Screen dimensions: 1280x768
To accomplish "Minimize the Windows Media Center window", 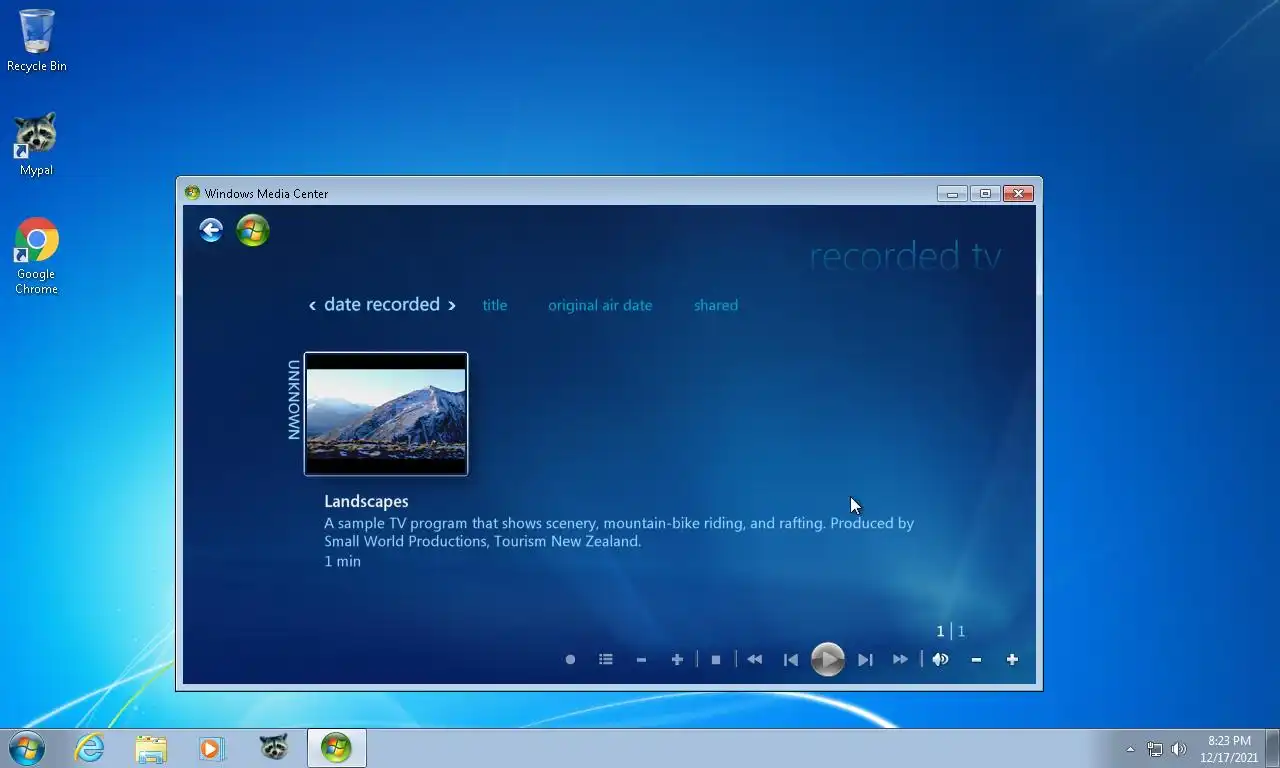I will [952, 194].
